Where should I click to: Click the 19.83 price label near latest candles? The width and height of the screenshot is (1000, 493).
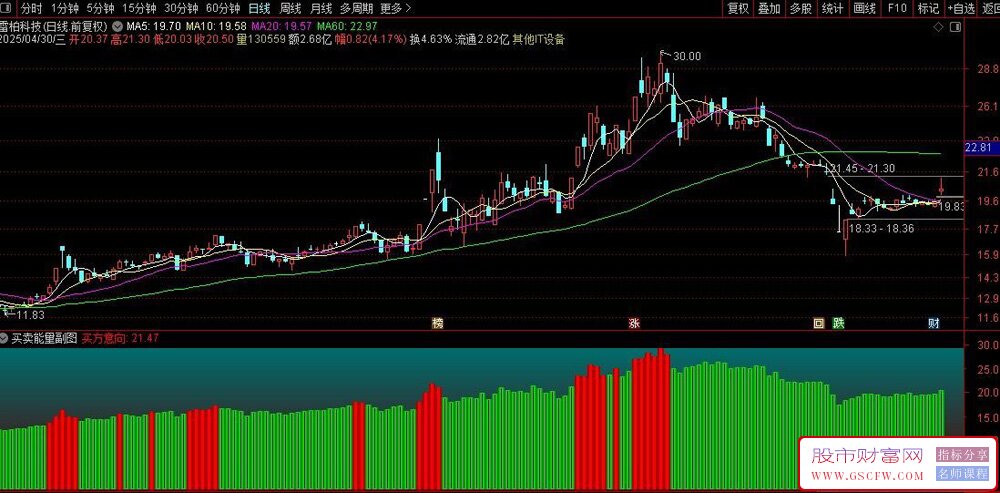coord(951,207)
